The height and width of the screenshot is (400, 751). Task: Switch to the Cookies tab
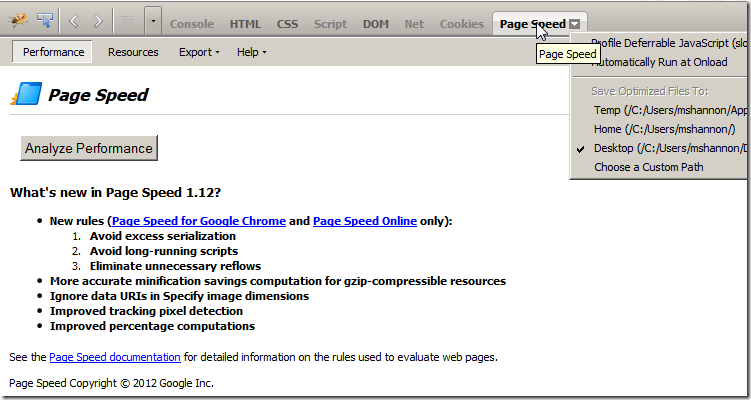[462, 24]
